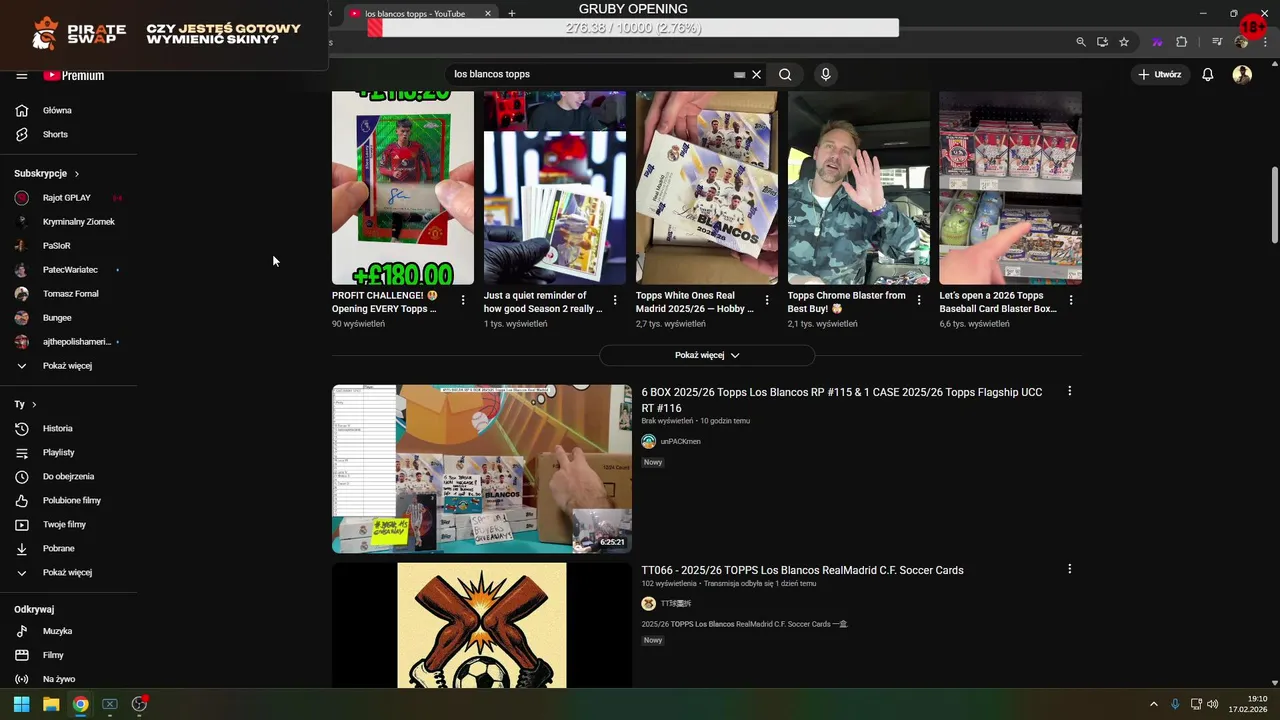The image size is (1280, 720).
Task: Bookmark this page with star icon
Action: coord(1124,42)
